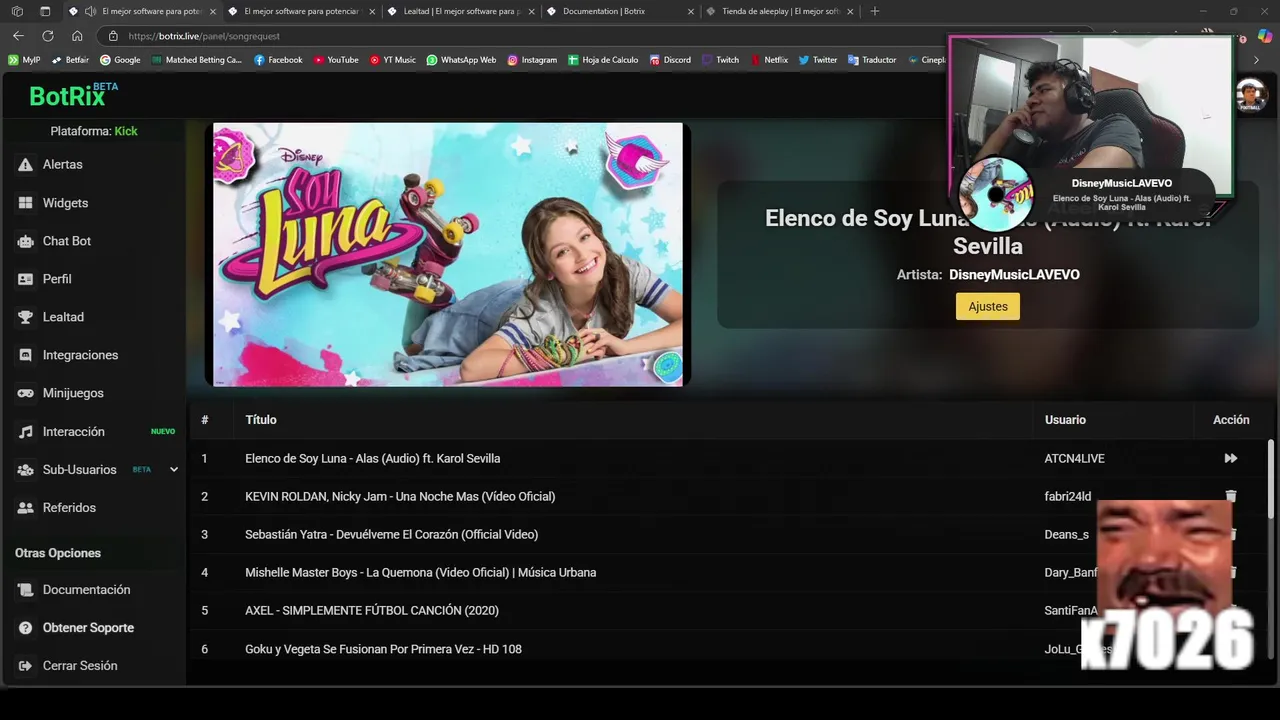
Task: Open a new browser tab
Action: point(875,11)
